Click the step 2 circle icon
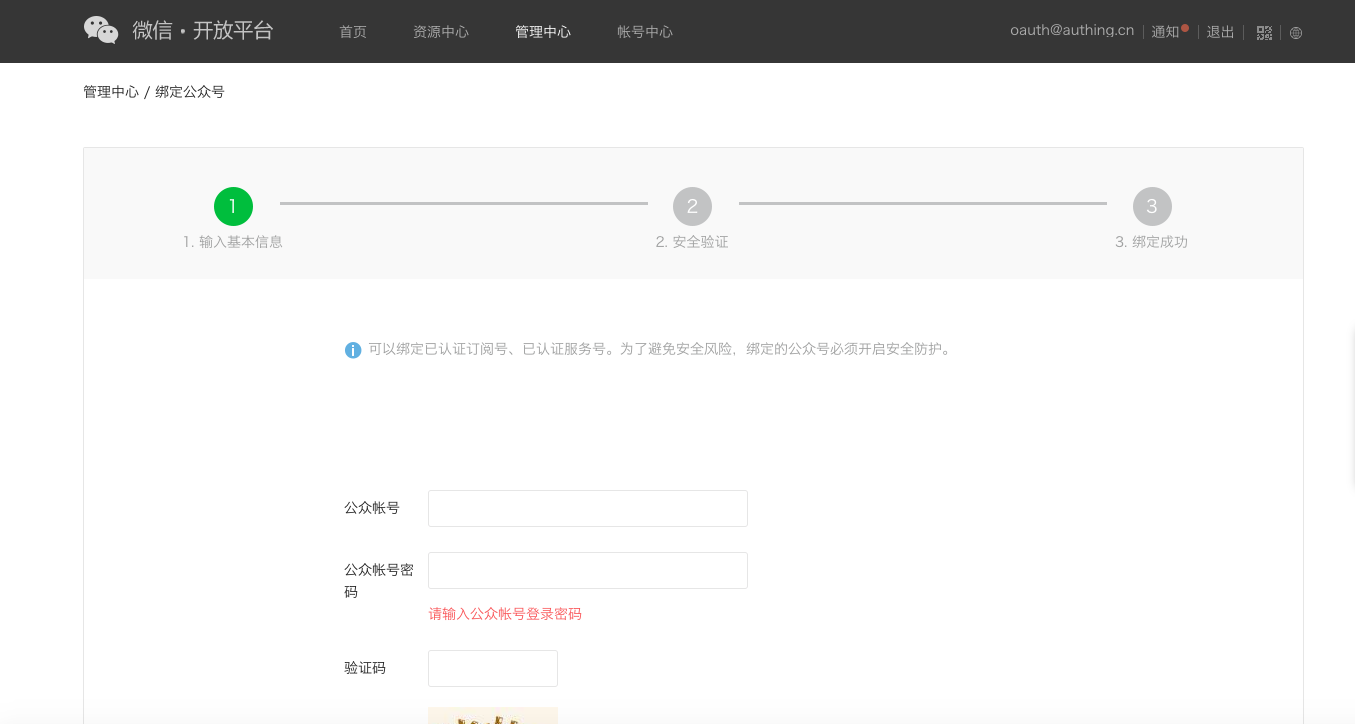 pos(692,206)
